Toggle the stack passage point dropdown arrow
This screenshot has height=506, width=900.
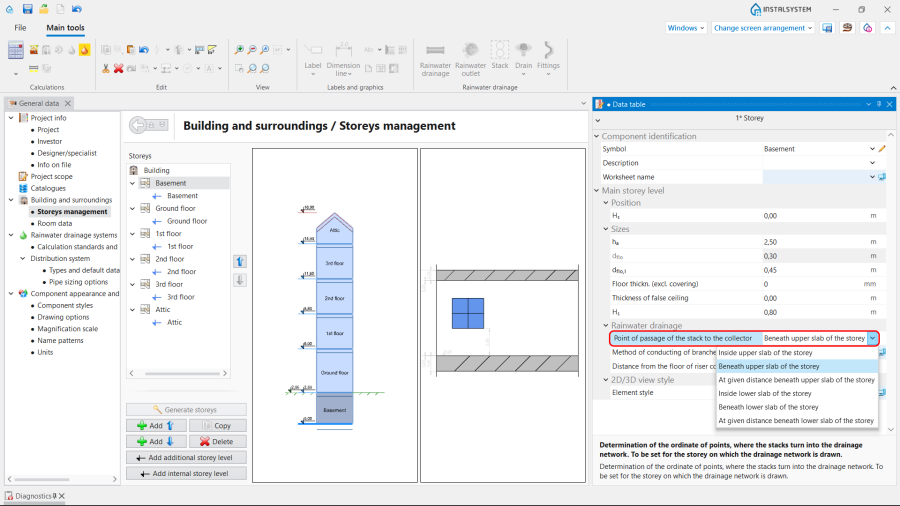pos(872,338)
